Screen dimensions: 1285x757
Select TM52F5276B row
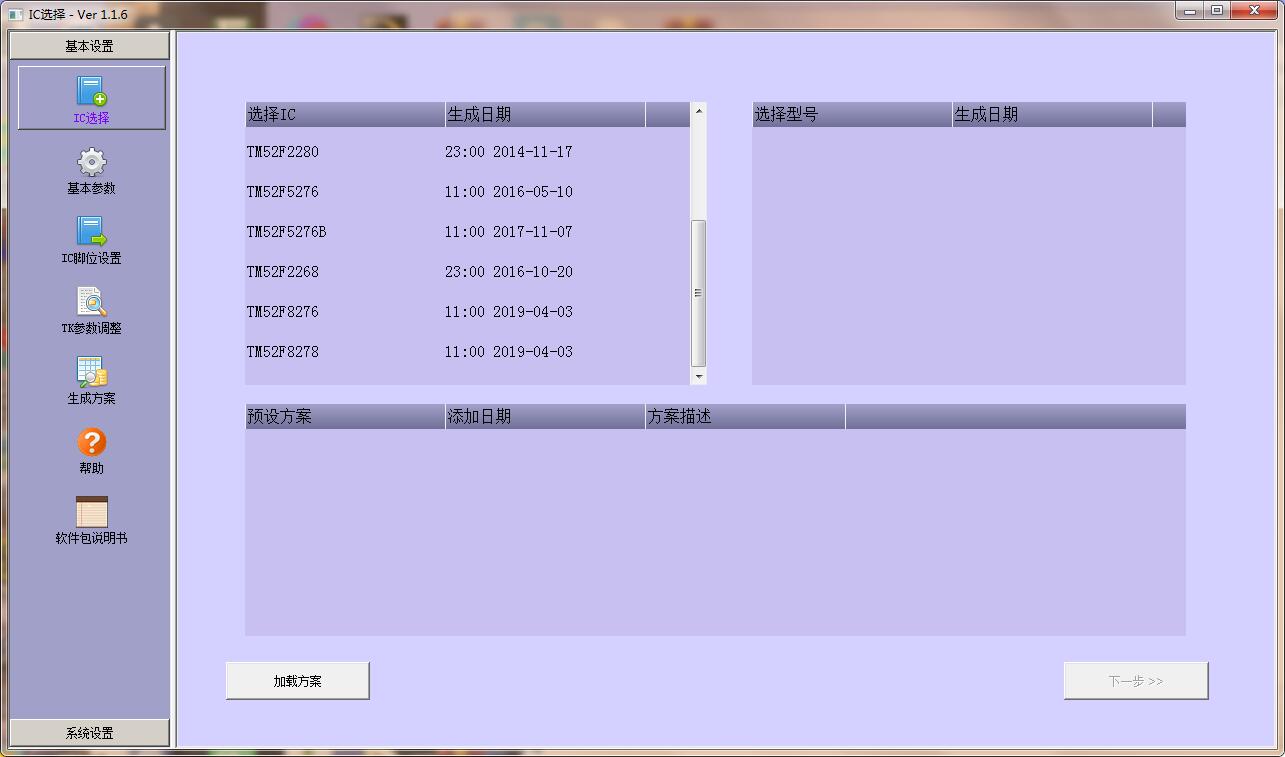[x=467, y=232]
